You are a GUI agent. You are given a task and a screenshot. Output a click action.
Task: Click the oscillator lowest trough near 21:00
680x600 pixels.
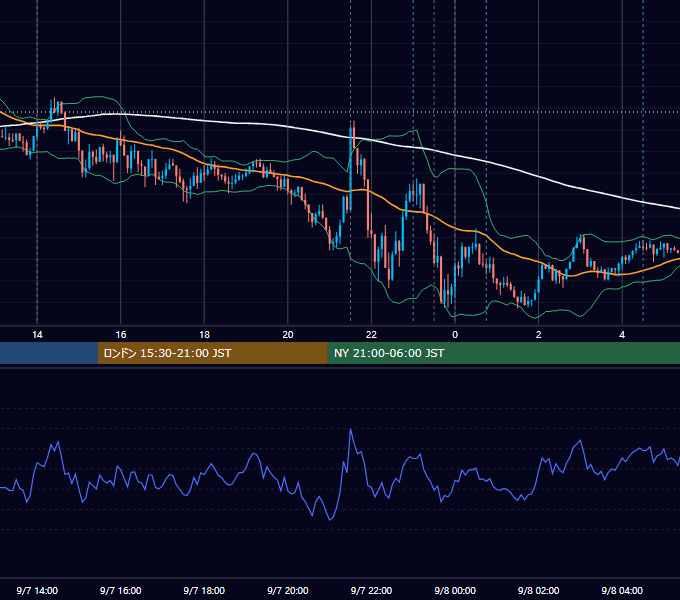[330, 519]
